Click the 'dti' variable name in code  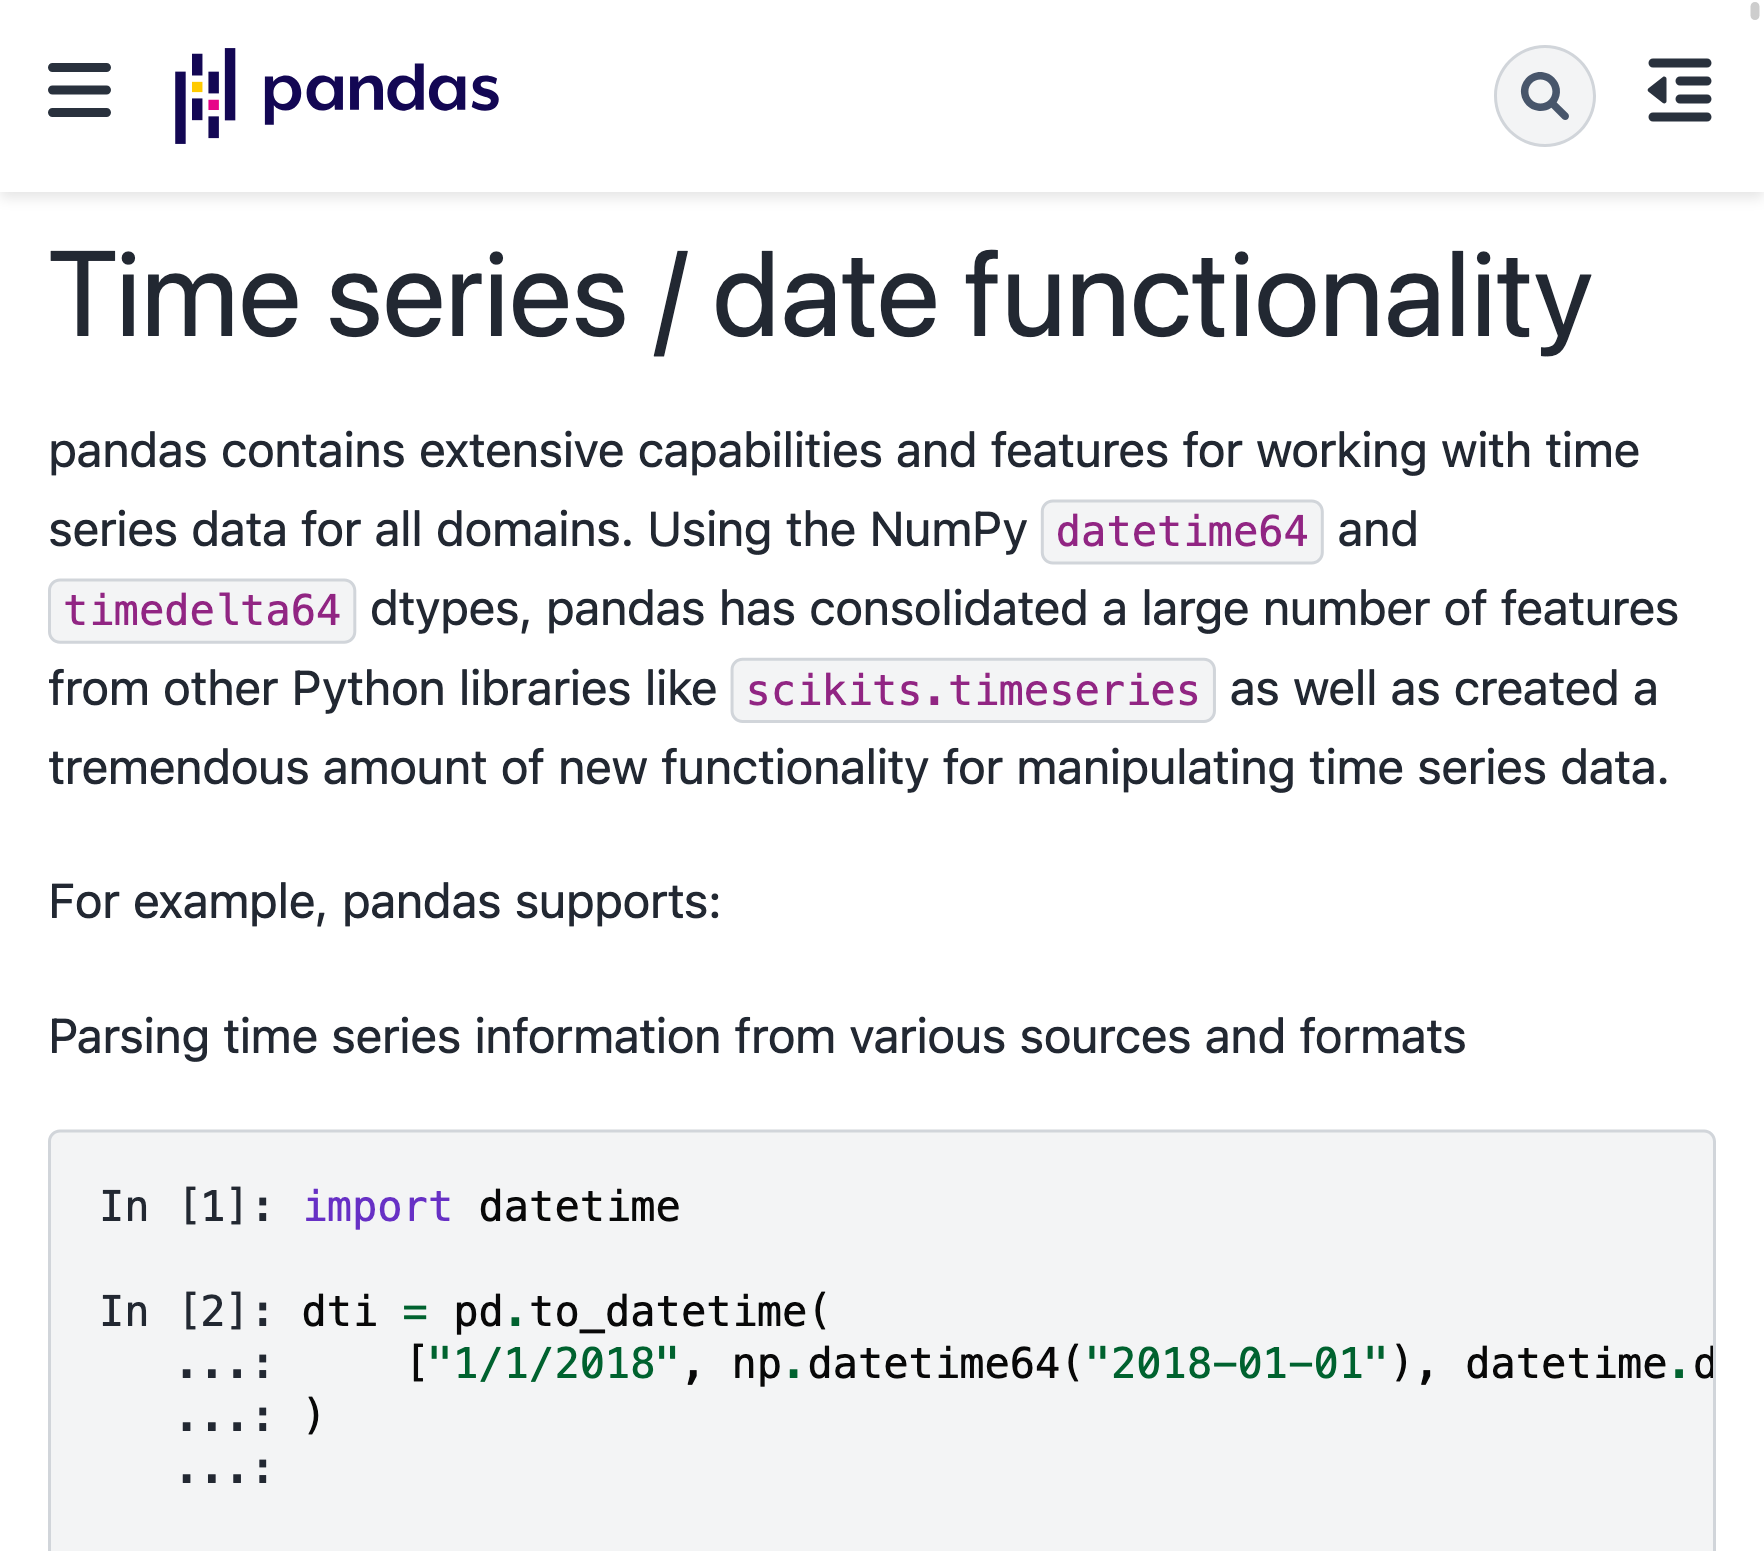click(x=339, y=1311)
